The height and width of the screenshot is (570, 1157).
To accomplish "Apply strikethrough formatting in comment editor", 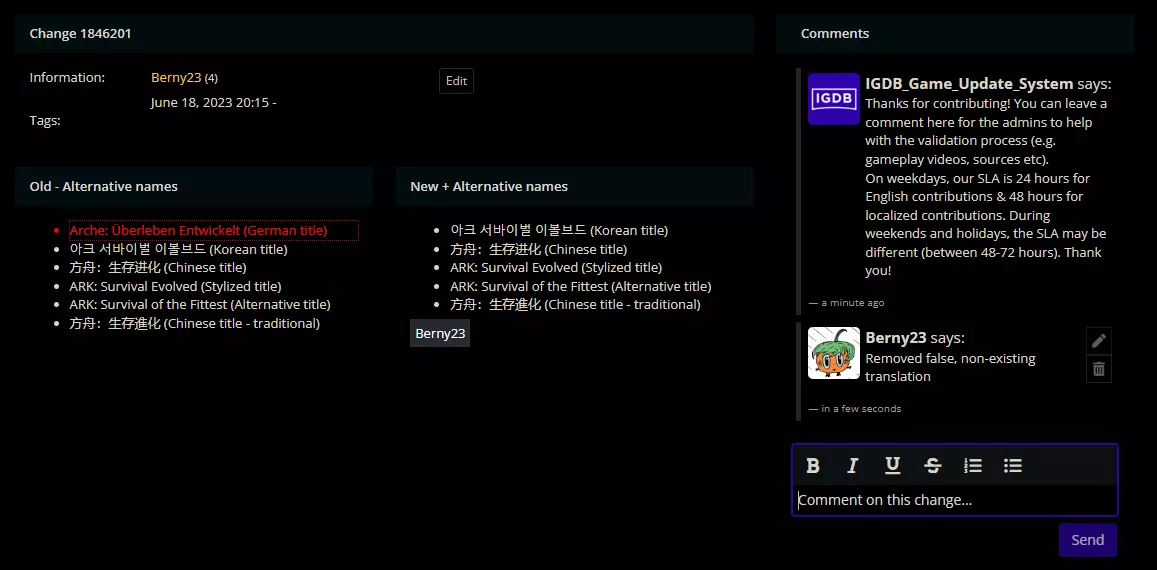I will coord(933,465).
